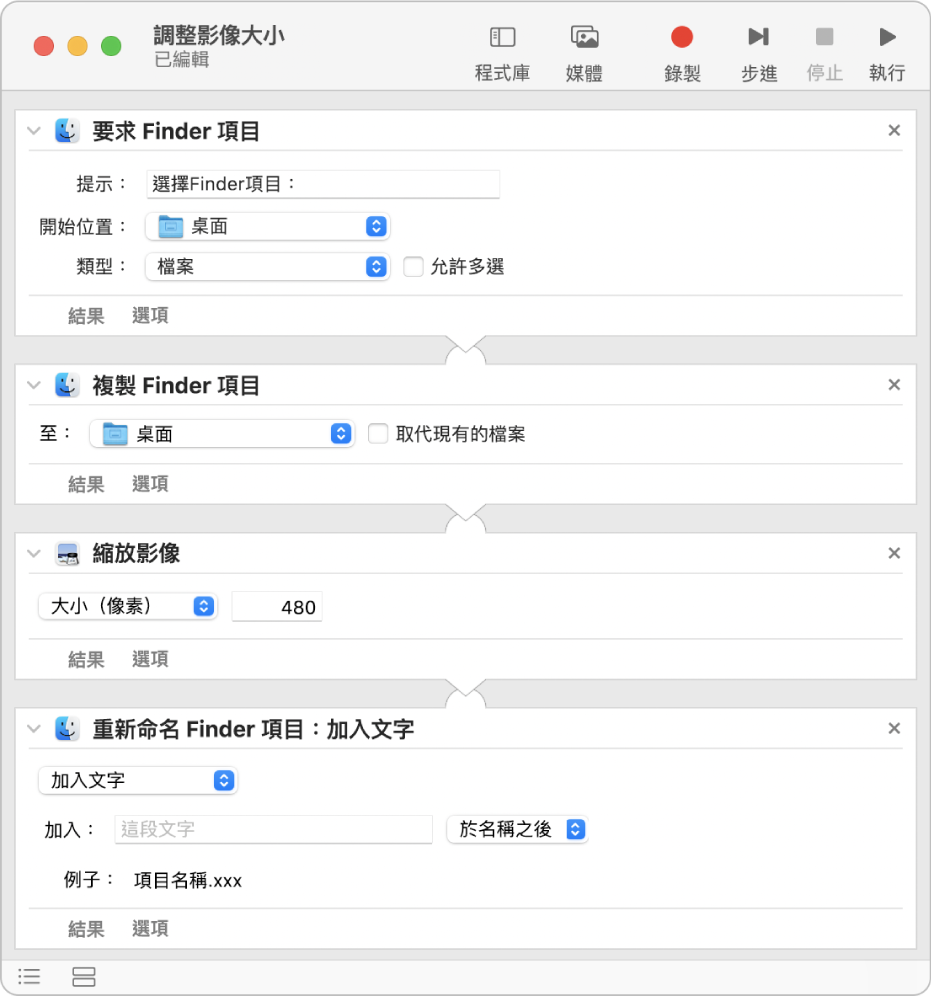Check 取代現有的檔案 option

click(x=378, y=434)
